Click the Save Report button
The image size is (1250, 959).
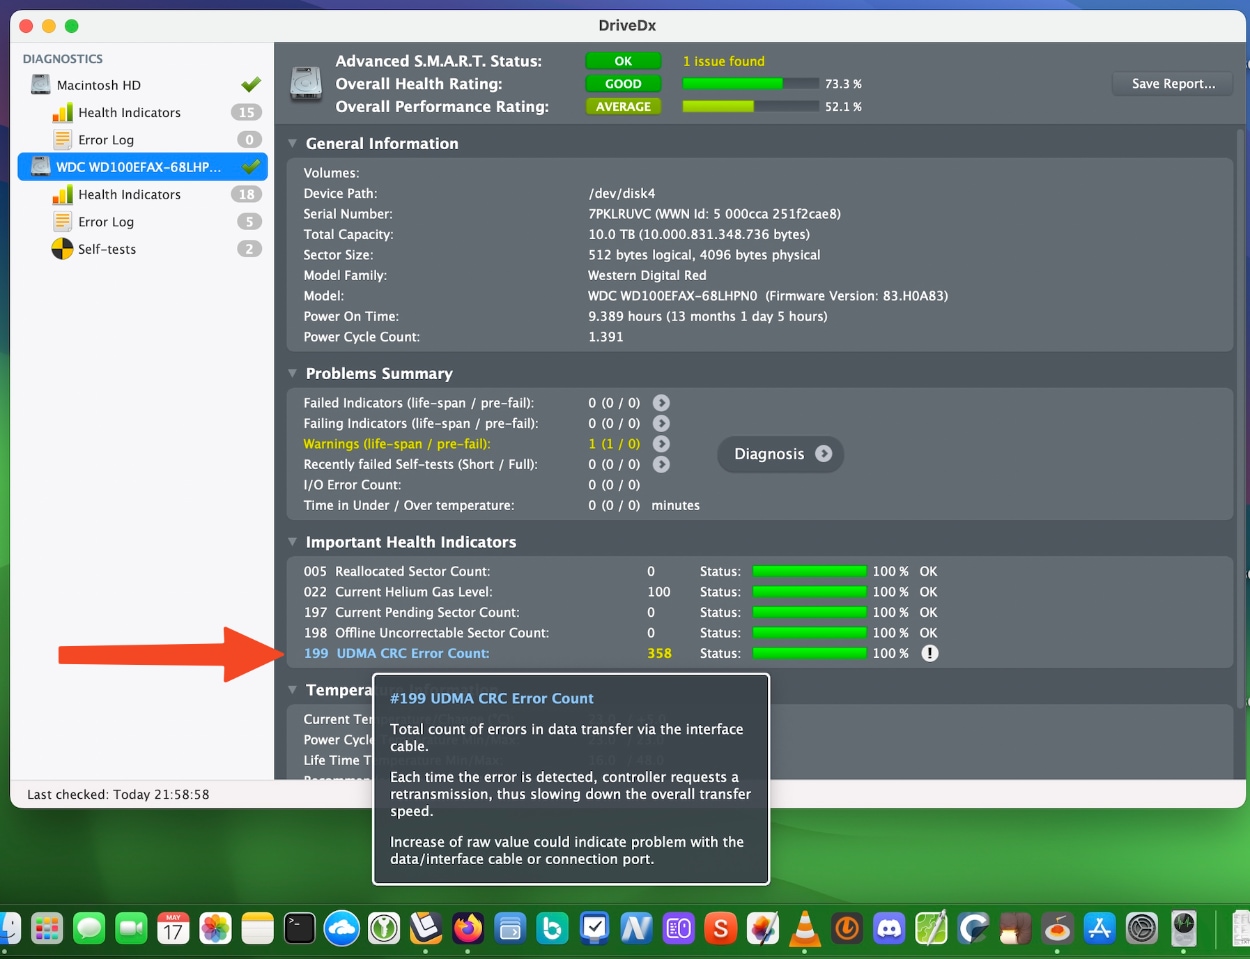click(x=1173, y=84)
